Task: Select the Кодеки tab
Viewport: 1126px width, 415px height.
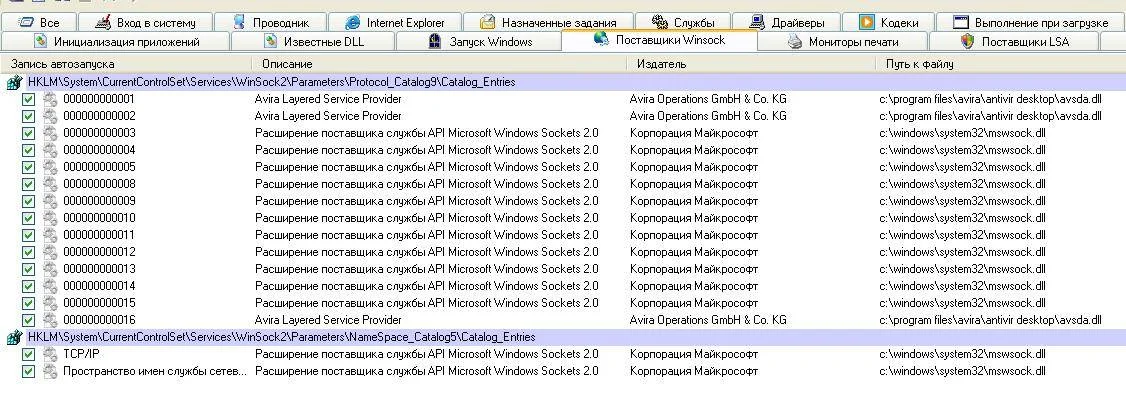Action: point(889,22)
